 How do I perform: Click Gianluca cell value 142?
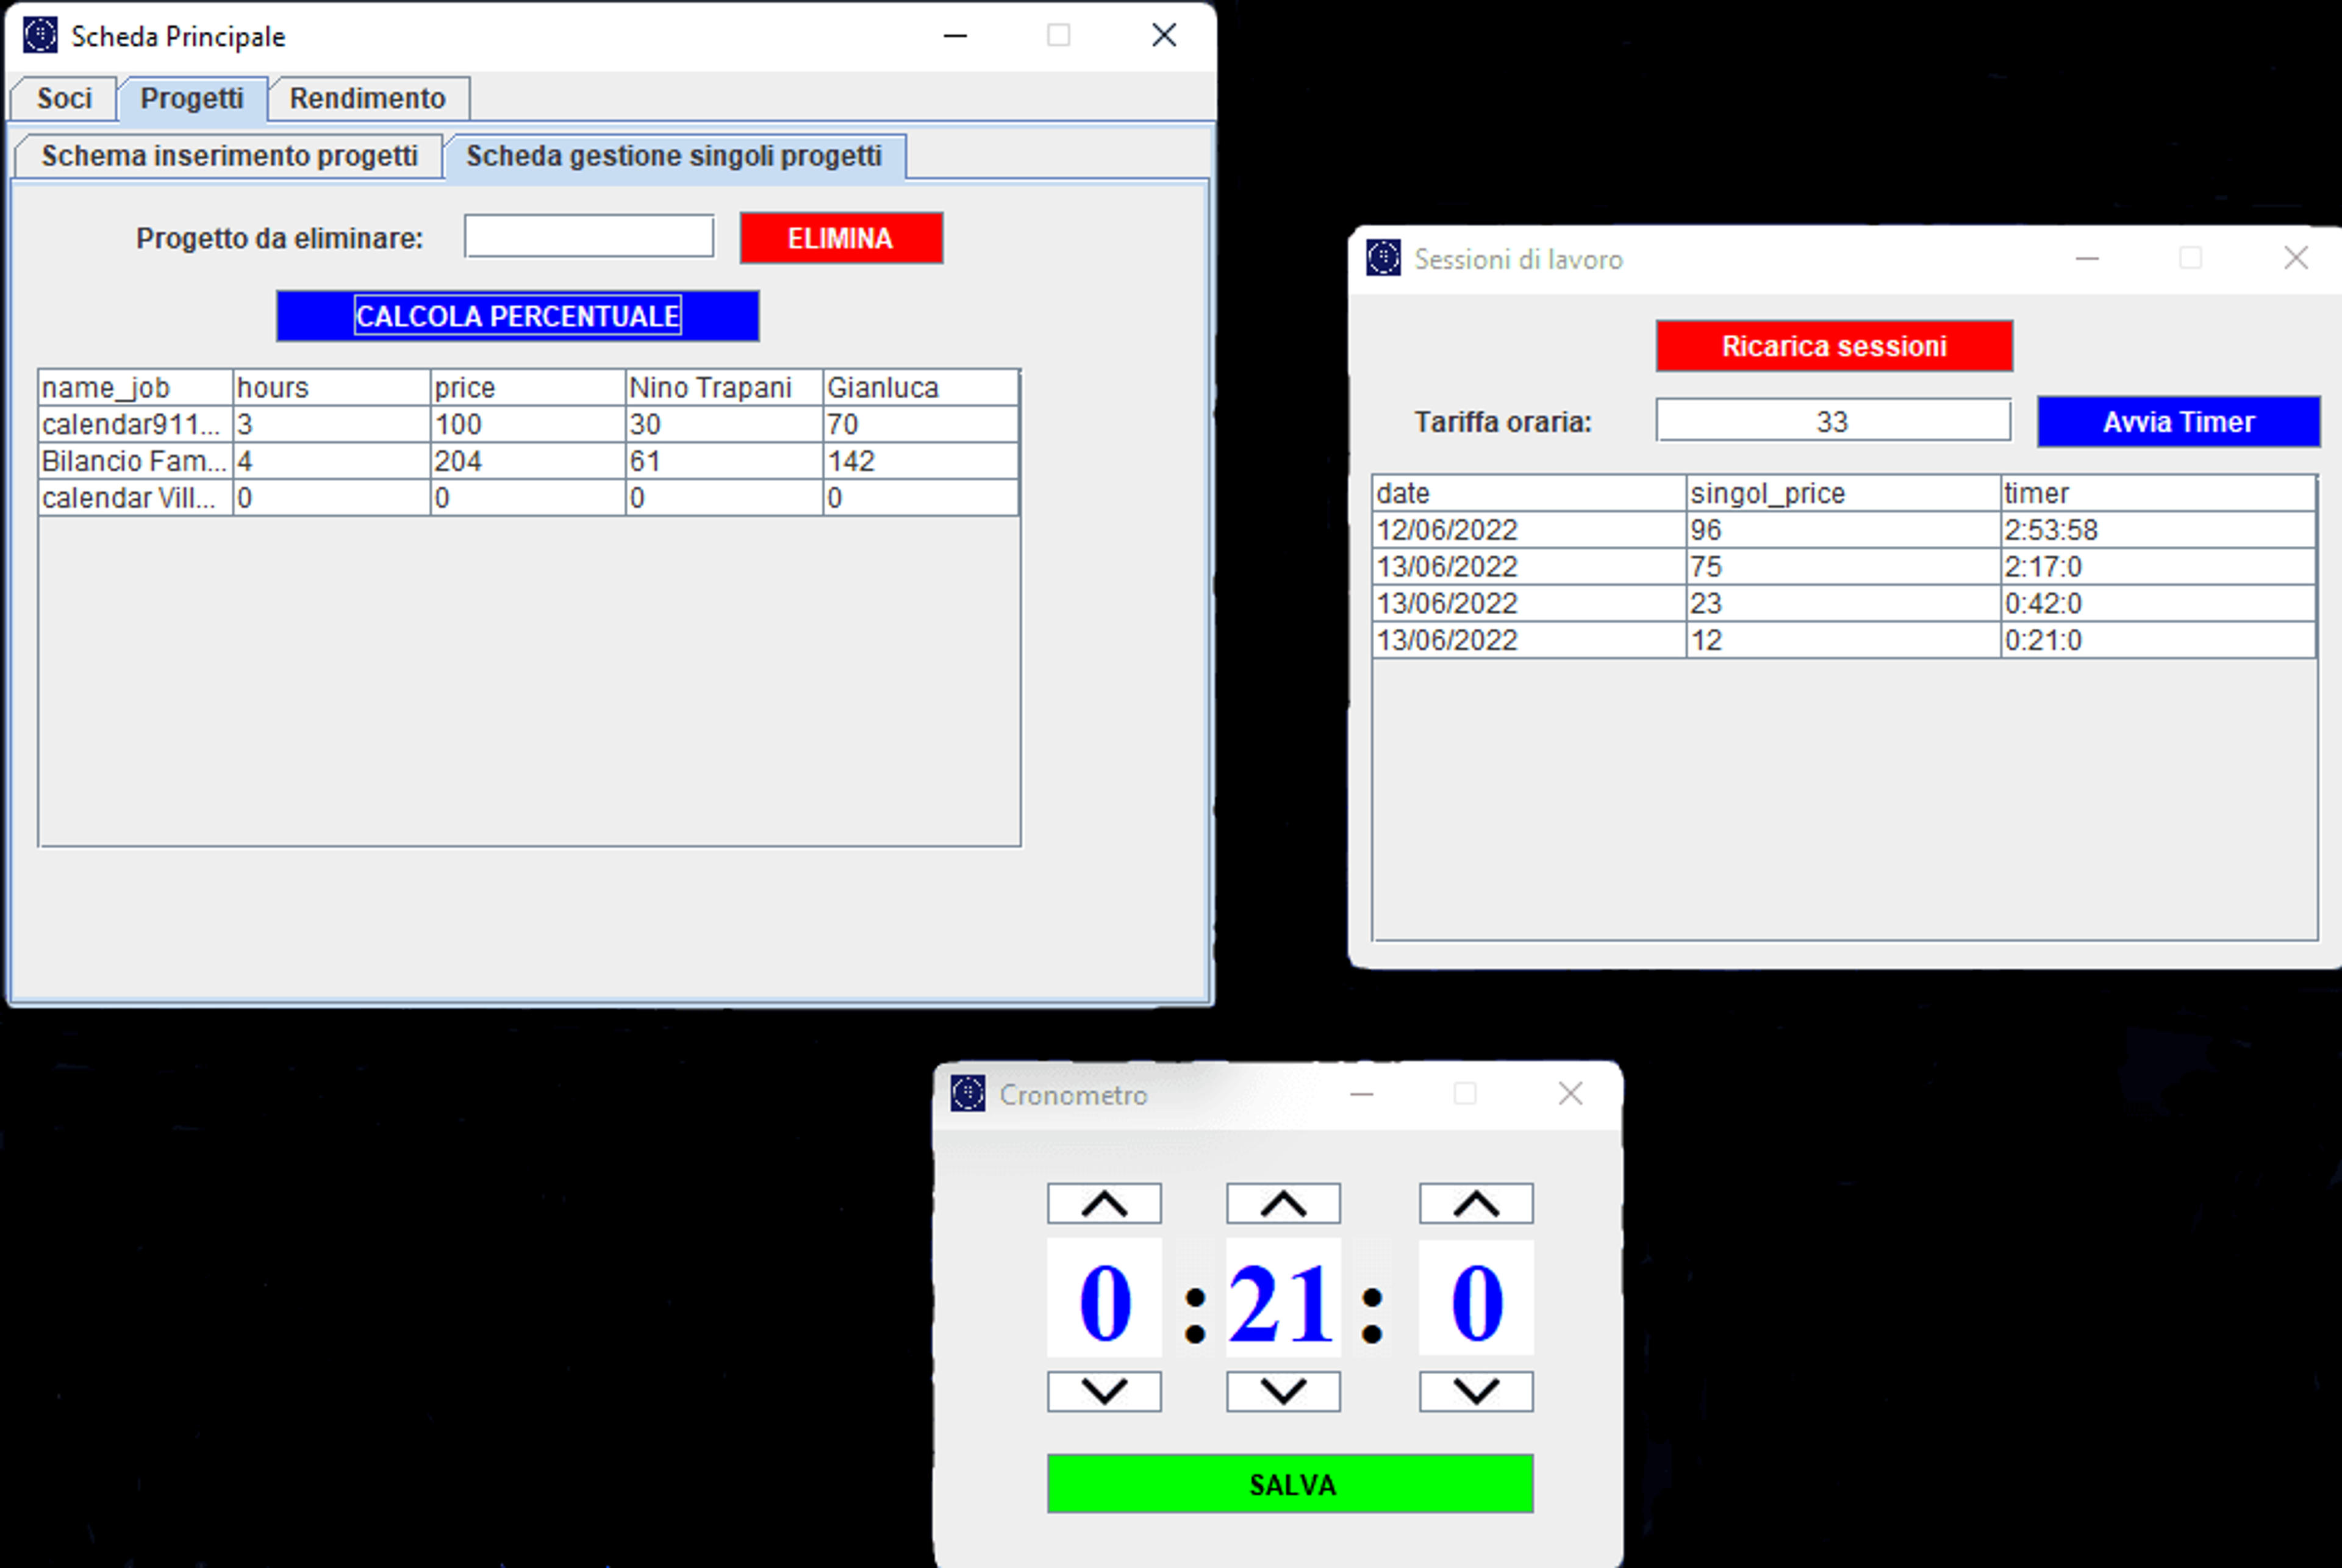[x=921, y=461]
